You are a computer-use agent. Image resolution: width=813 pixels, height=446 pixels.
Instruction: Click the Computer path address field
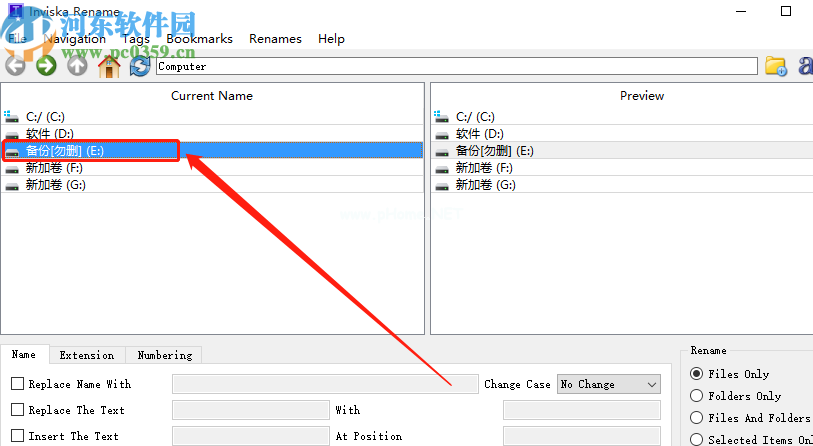pyautogui.click(x=456, y=66)
